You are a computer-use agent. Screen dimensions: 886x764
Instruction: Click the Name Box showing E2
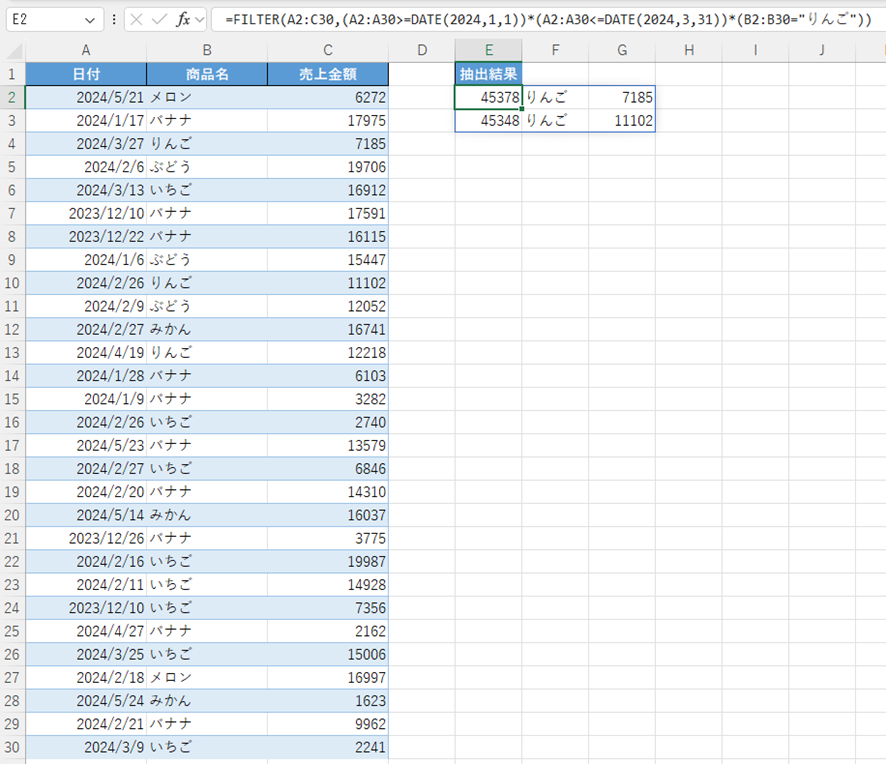(40, 20)
